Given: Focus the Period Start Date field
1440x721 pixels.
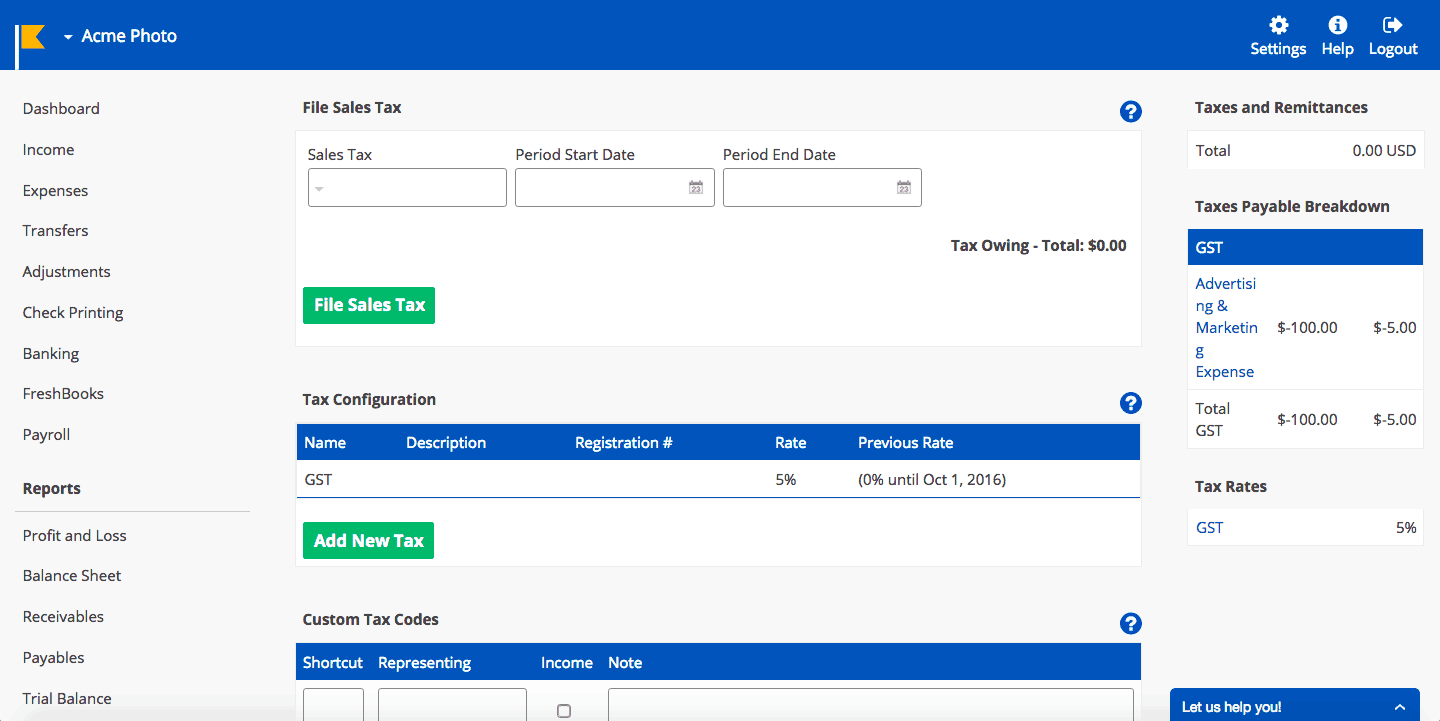Looking at the screenshot, I should 615,187.
